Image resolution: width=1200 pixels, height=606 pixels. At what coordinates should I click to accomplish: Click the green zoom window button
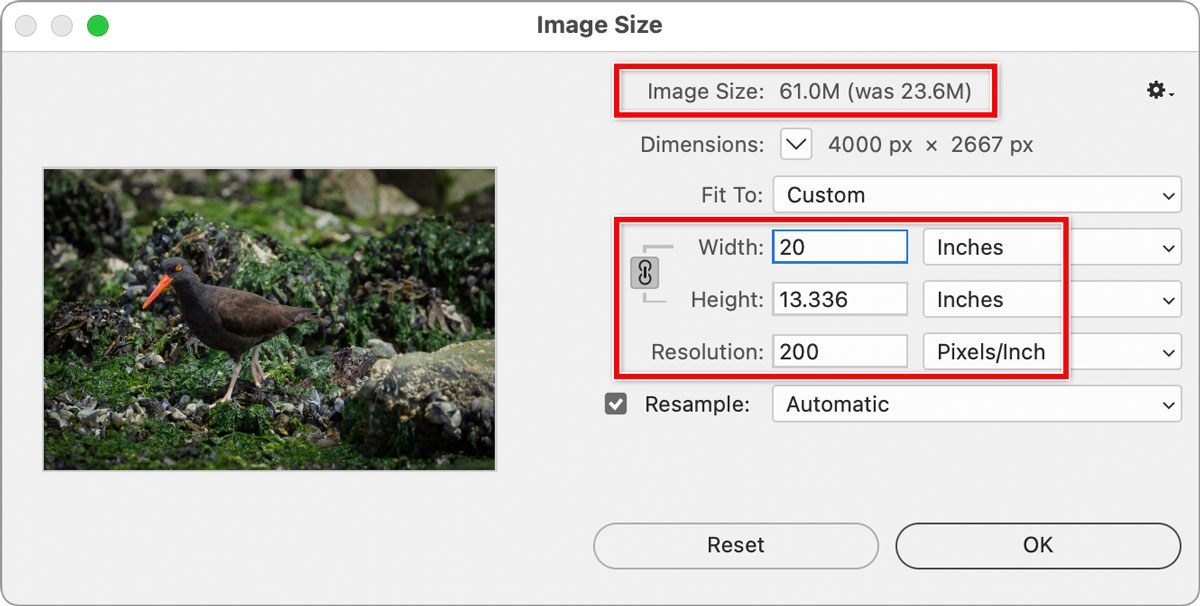[x=96, y=25]
